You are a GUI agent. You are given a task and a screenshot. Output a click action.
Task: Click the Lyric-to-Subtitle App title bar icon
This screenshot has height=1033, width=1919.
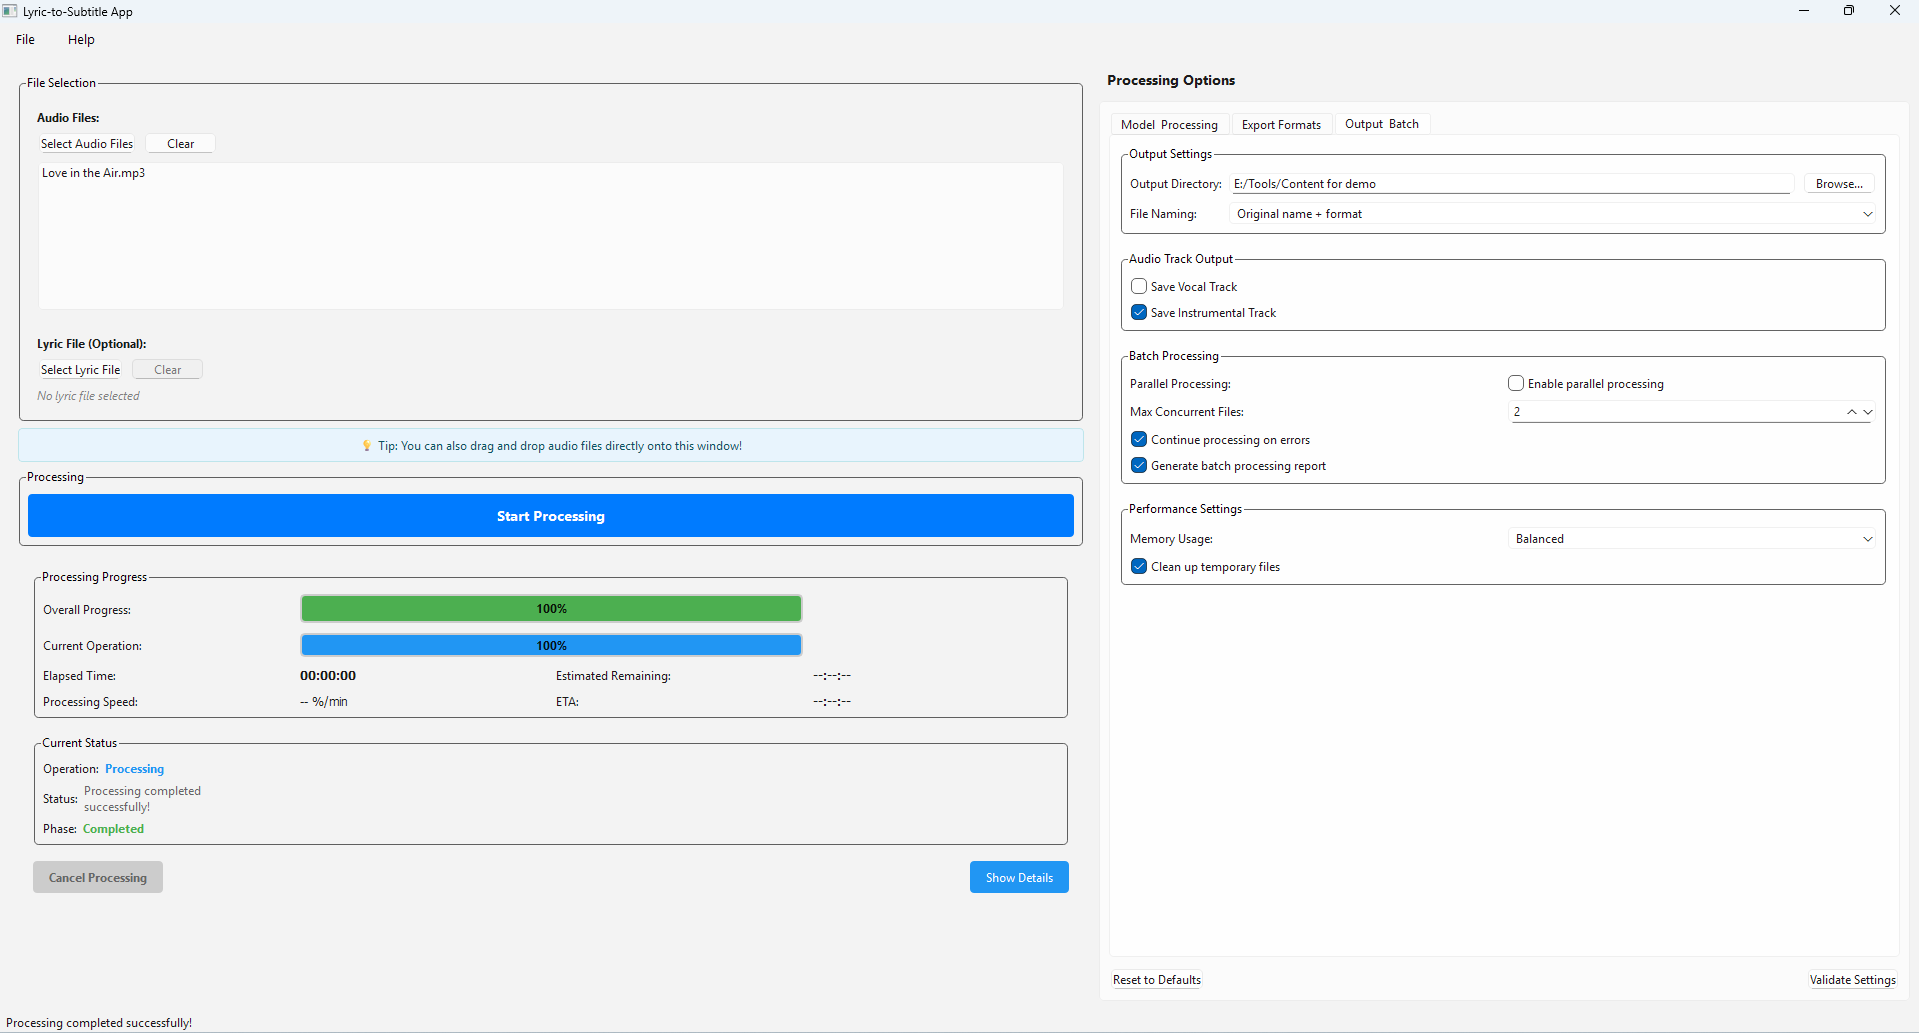(x=10, y=11)
